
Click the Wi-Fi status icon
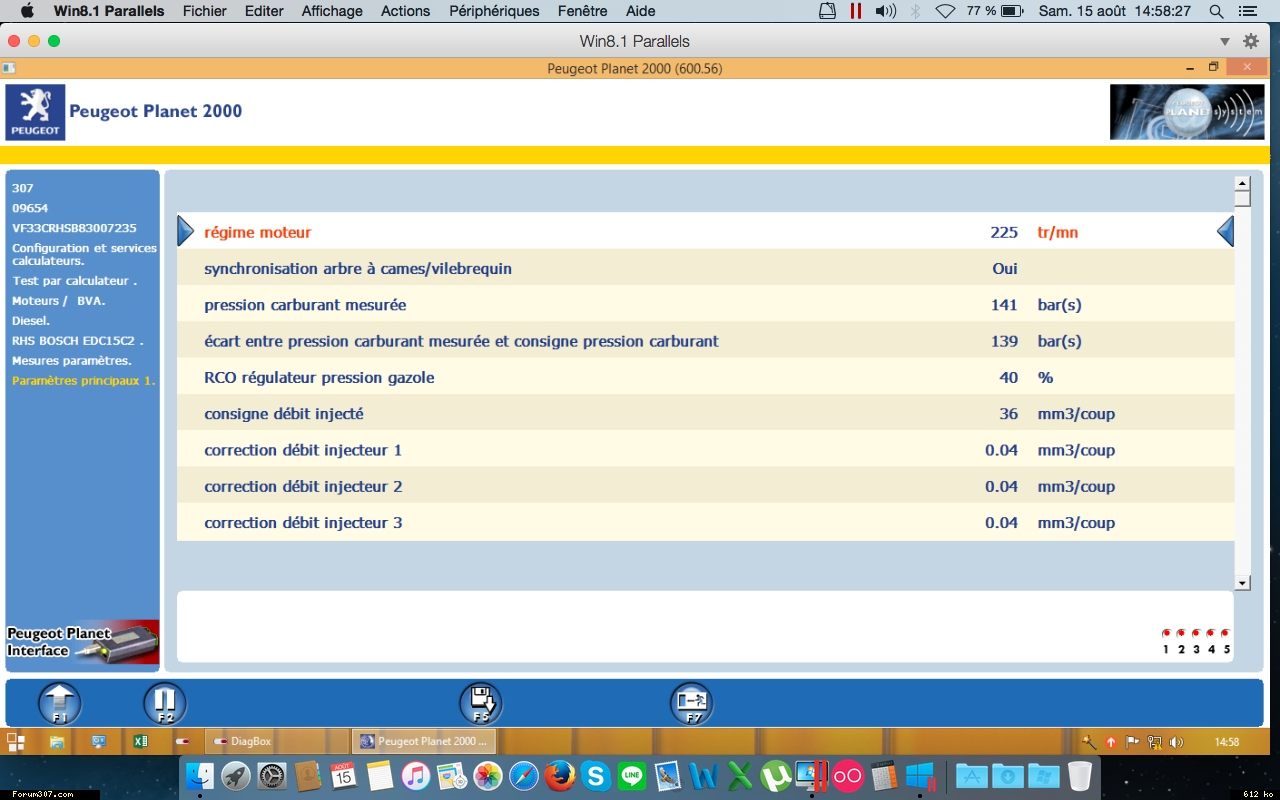(x=945, y=11)
